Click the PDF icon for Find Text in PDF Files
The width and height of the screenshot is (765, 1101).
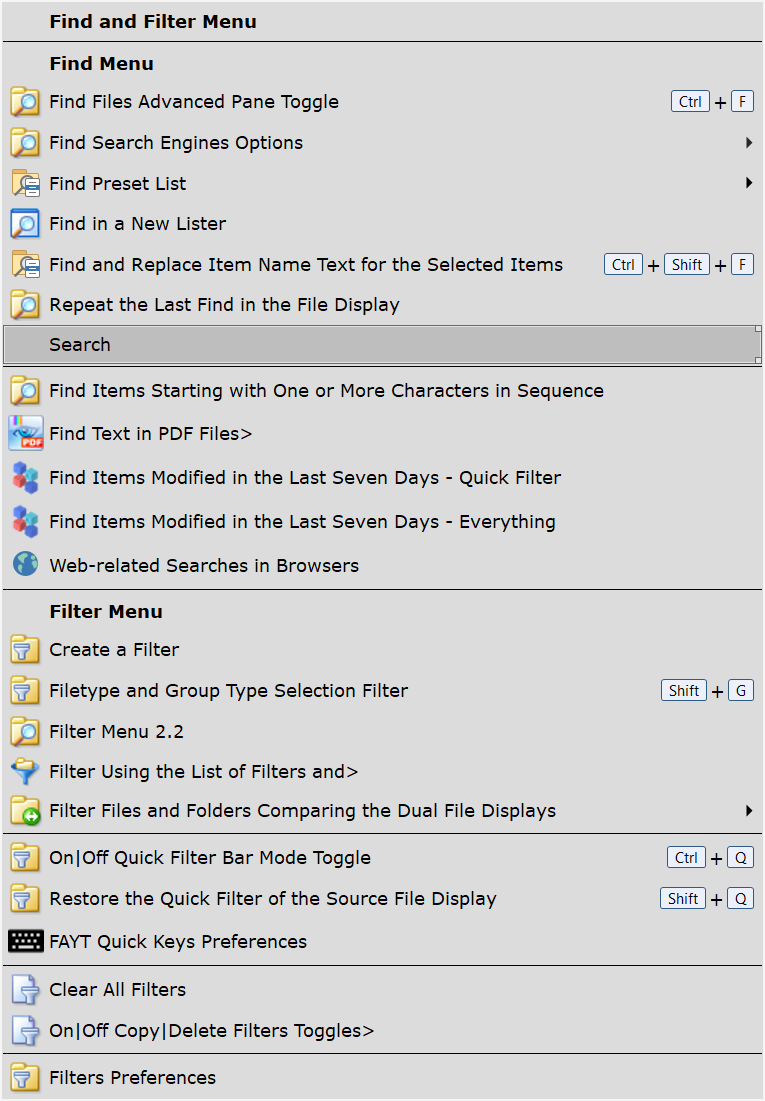pyautogui.click(x=25, y=434)
